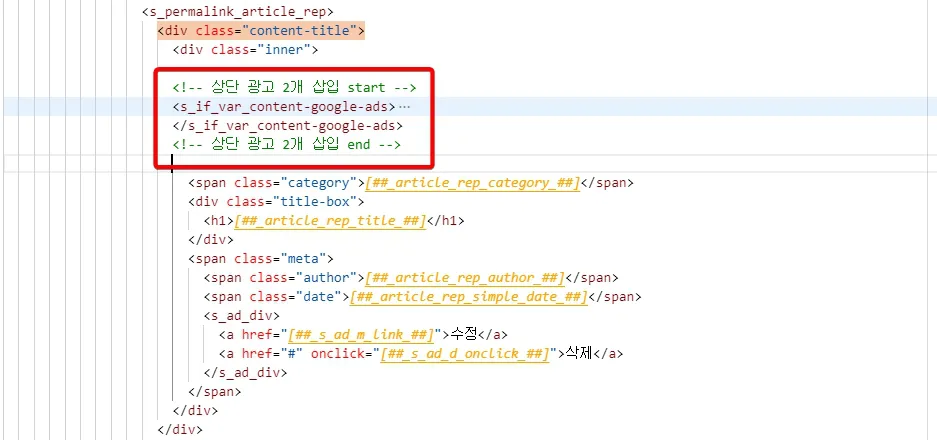Click the span class="meta" line

click(x=261, y=259)
